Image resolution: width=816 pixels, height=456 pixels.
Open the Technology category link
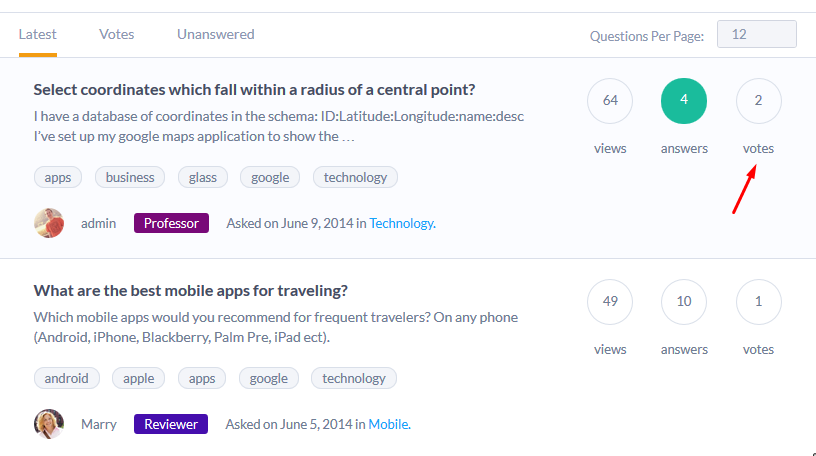pyautogui.click(x=401, y=223)
